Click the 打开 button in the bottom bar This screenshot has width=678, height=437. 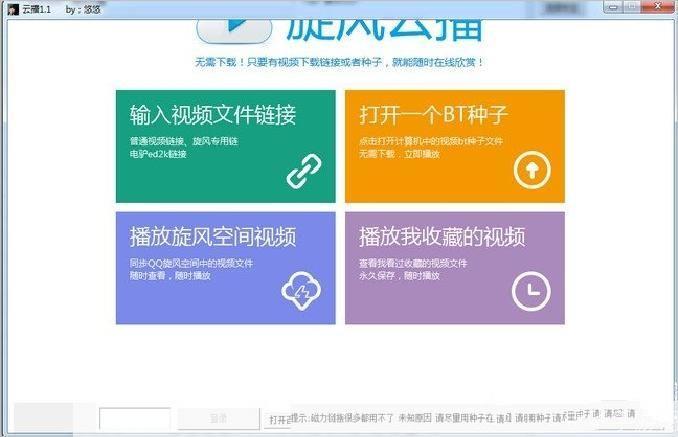[278, 419]
